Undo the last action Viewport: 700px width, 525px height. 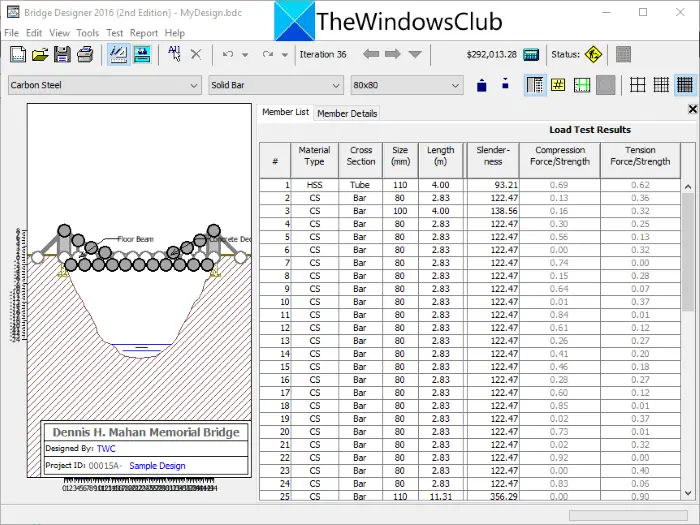(228, 54)
